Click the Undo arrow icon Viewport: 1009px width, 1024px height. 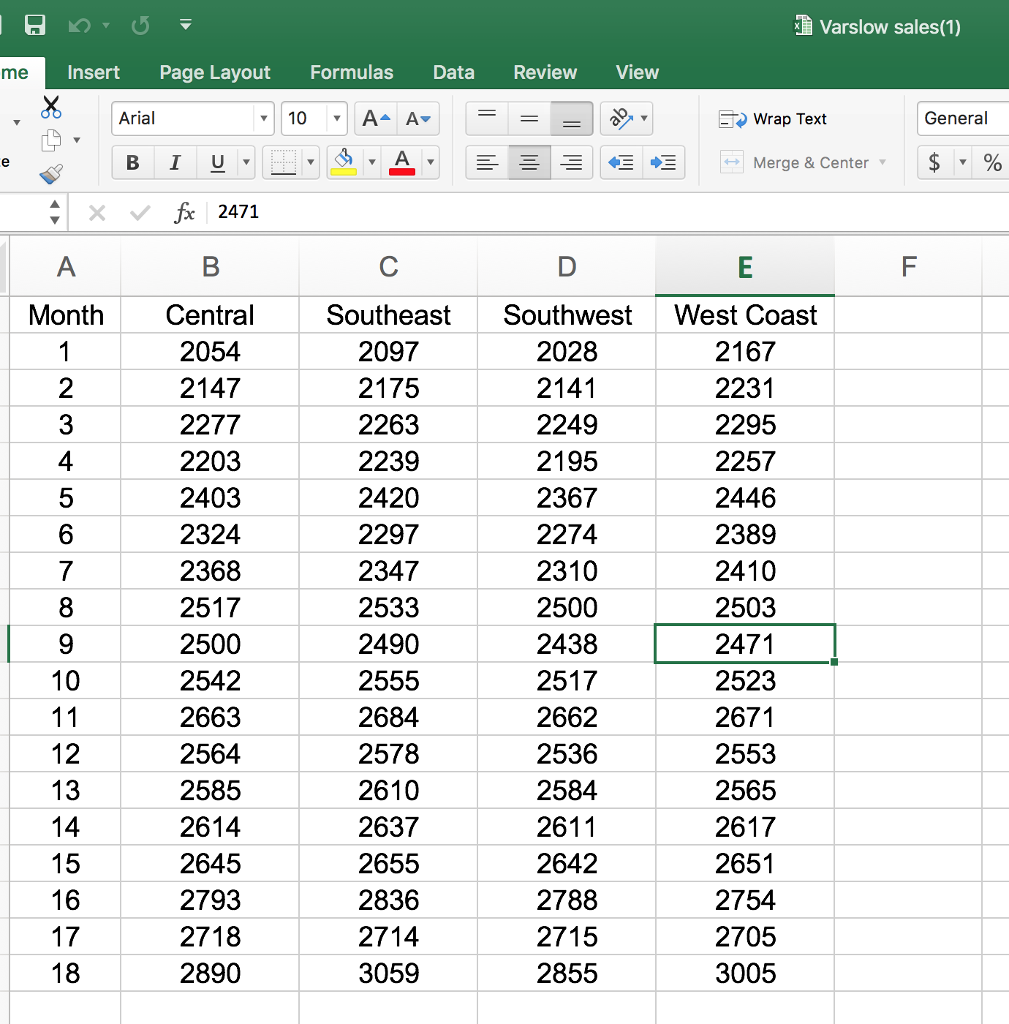80,25
